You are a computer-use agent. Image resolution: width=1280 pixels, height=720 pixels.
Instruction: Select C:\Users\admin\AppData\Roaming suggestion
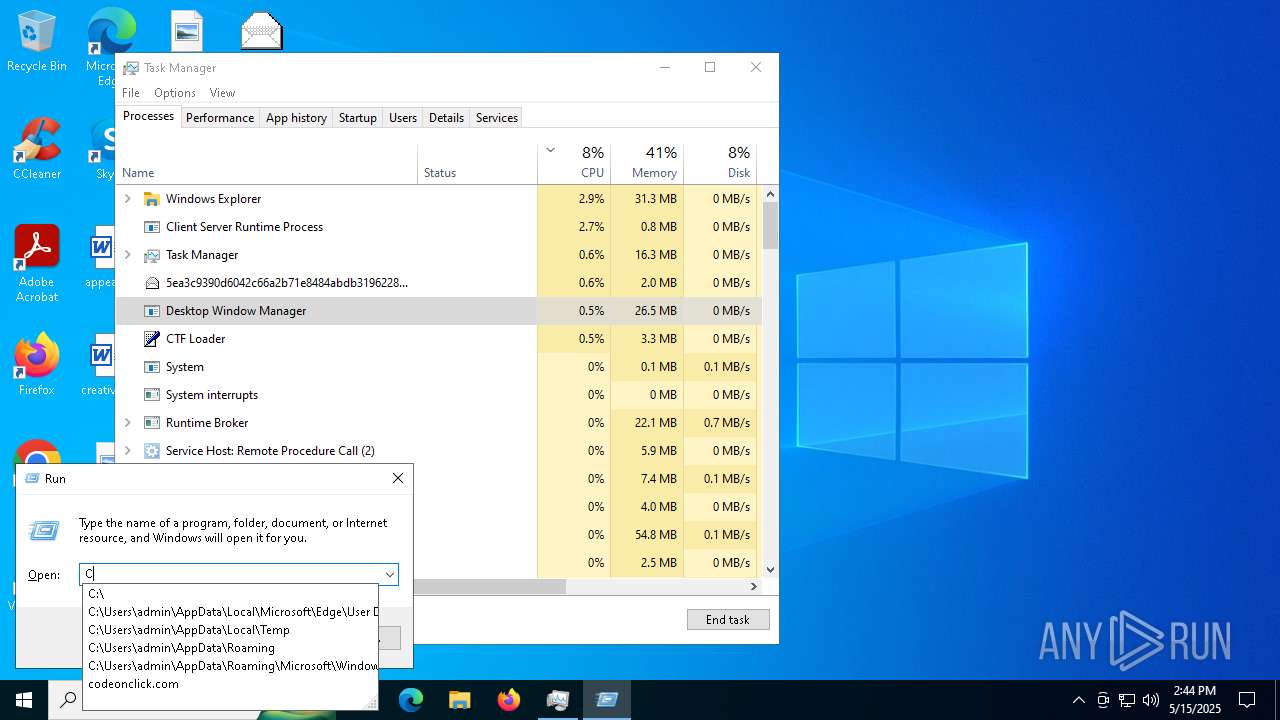(x=230, y=648)
